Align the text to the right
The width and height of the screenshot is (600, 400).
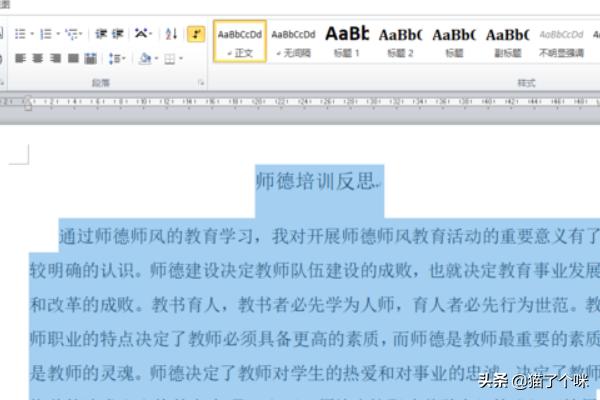pos(55,58)
